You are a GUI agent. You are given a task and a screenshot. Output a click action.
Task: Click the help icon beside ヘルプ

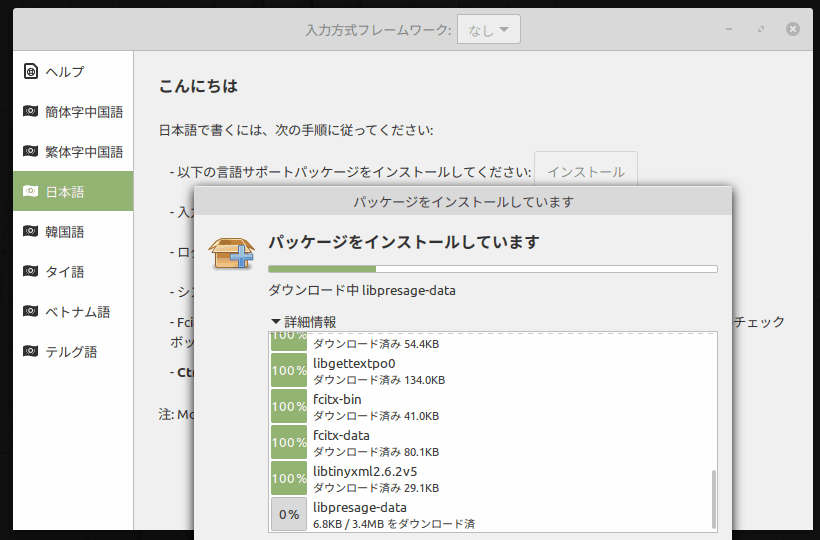(31, 71)
